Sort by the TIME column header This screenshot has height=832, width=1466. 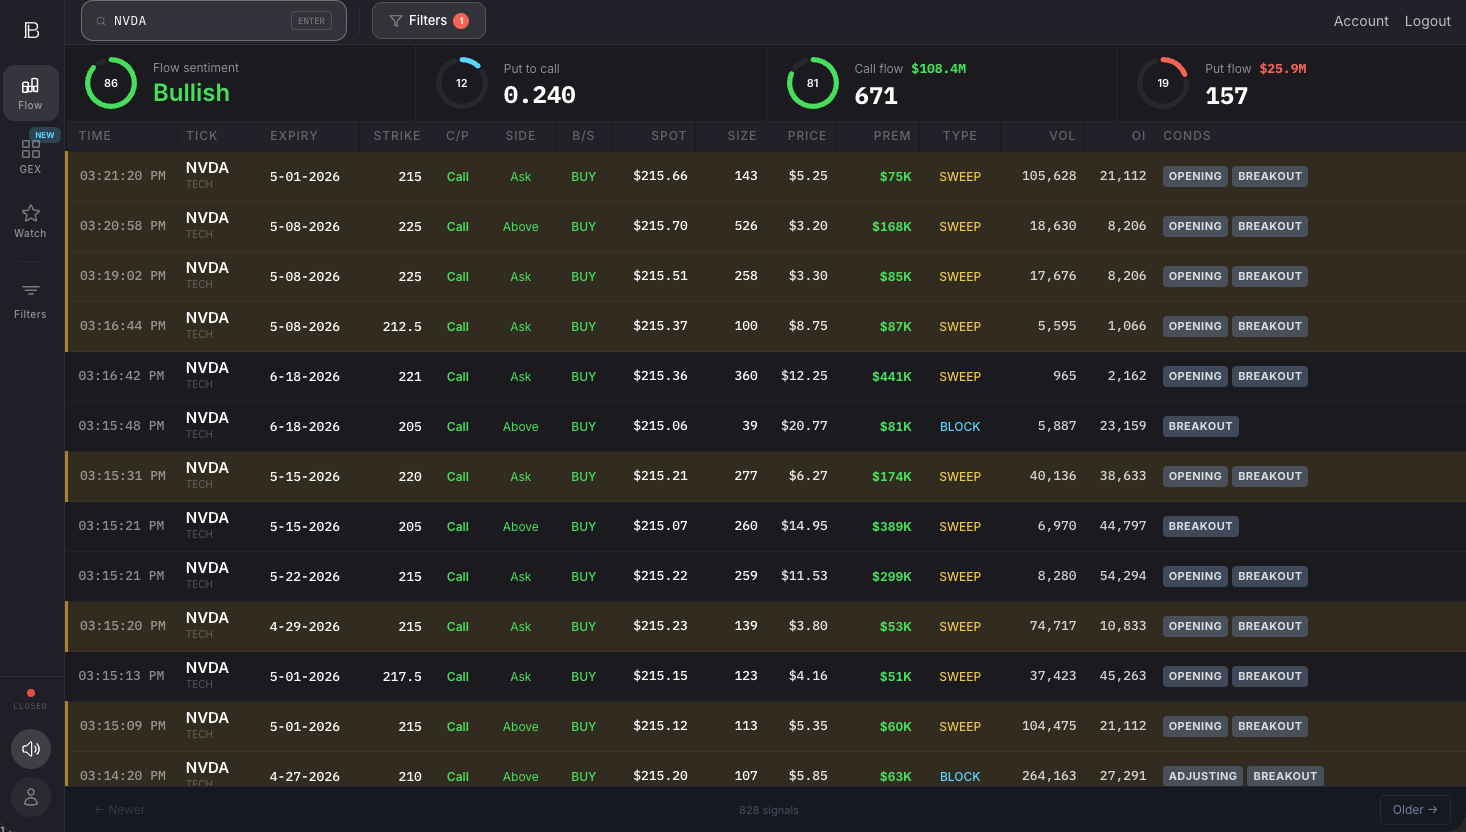(x=95, y=136)
